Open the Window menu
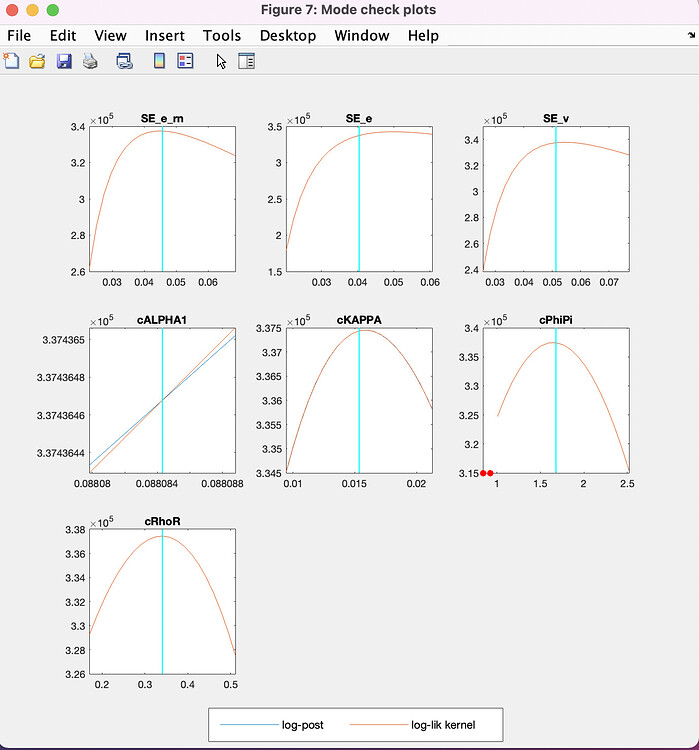This screenshot has width=699, height=750. tap(361, 35)
